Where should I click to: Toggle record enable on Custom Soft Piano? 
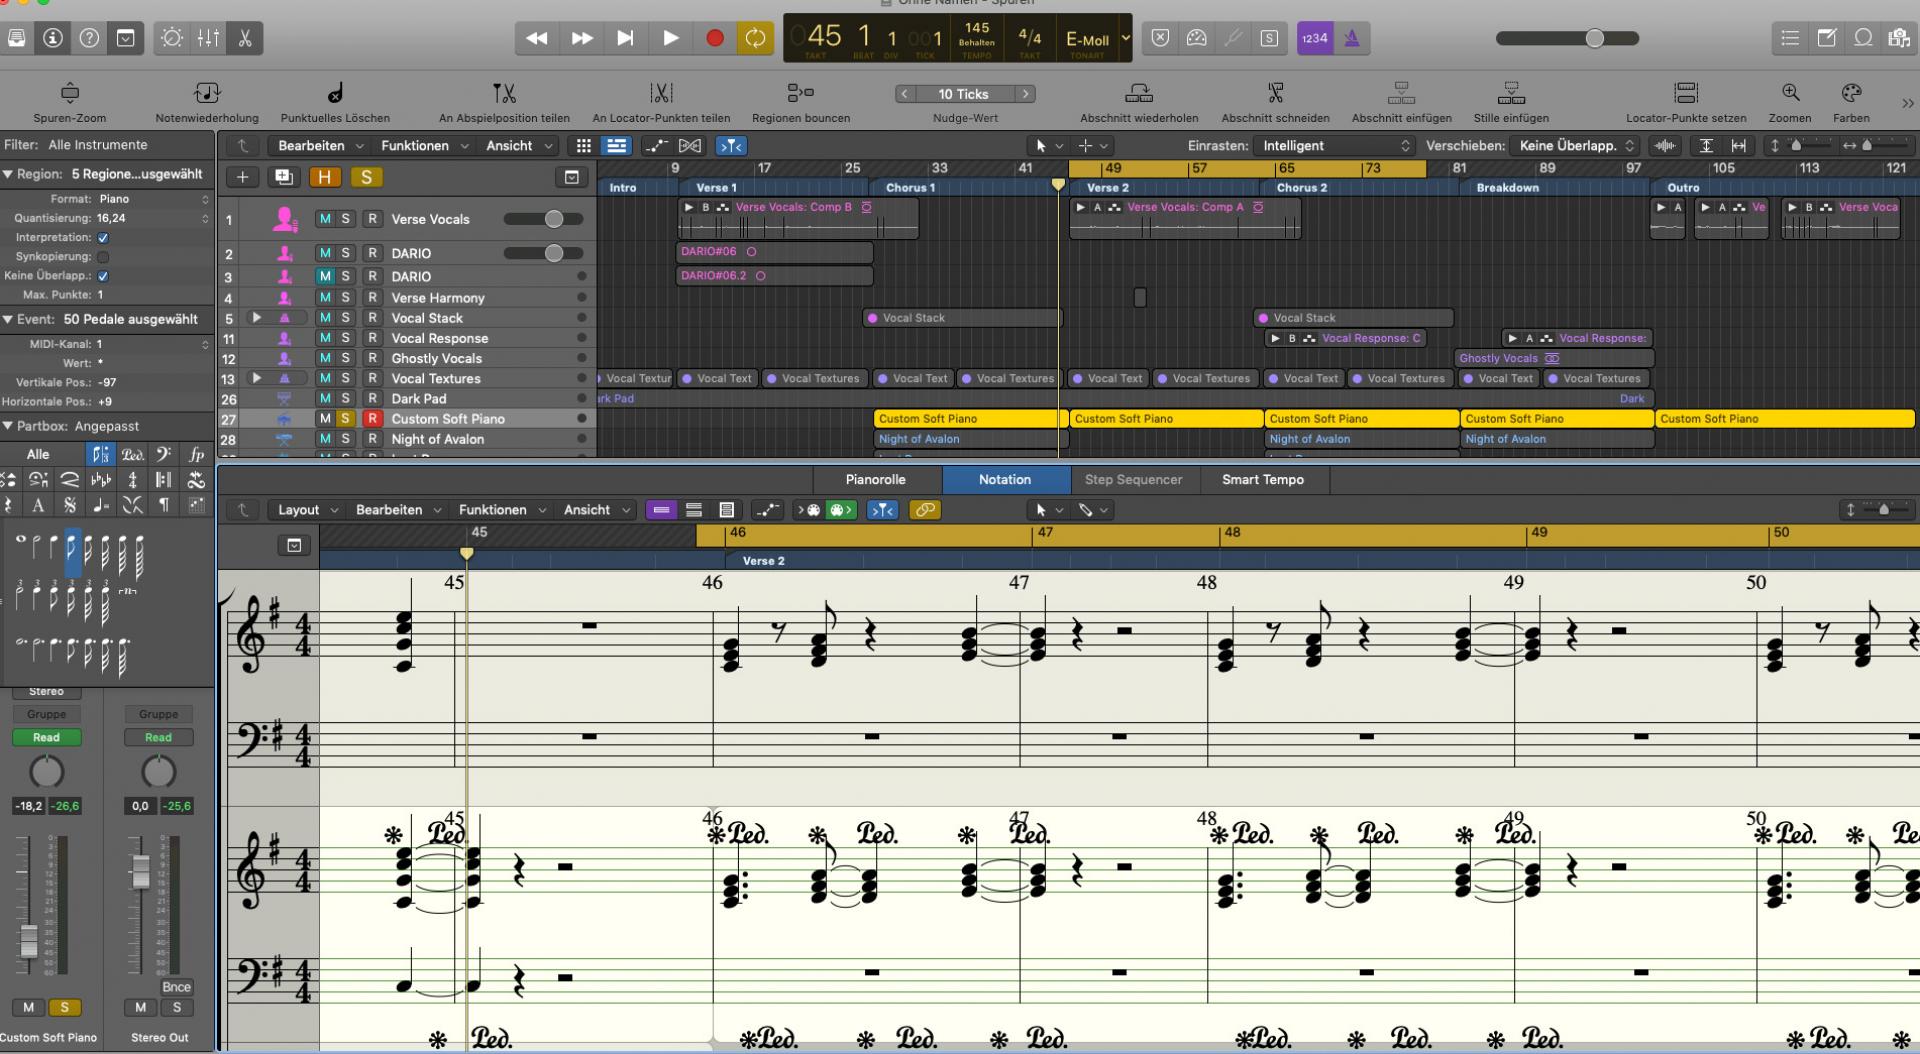pyautogui.click(x=372, y=418)
